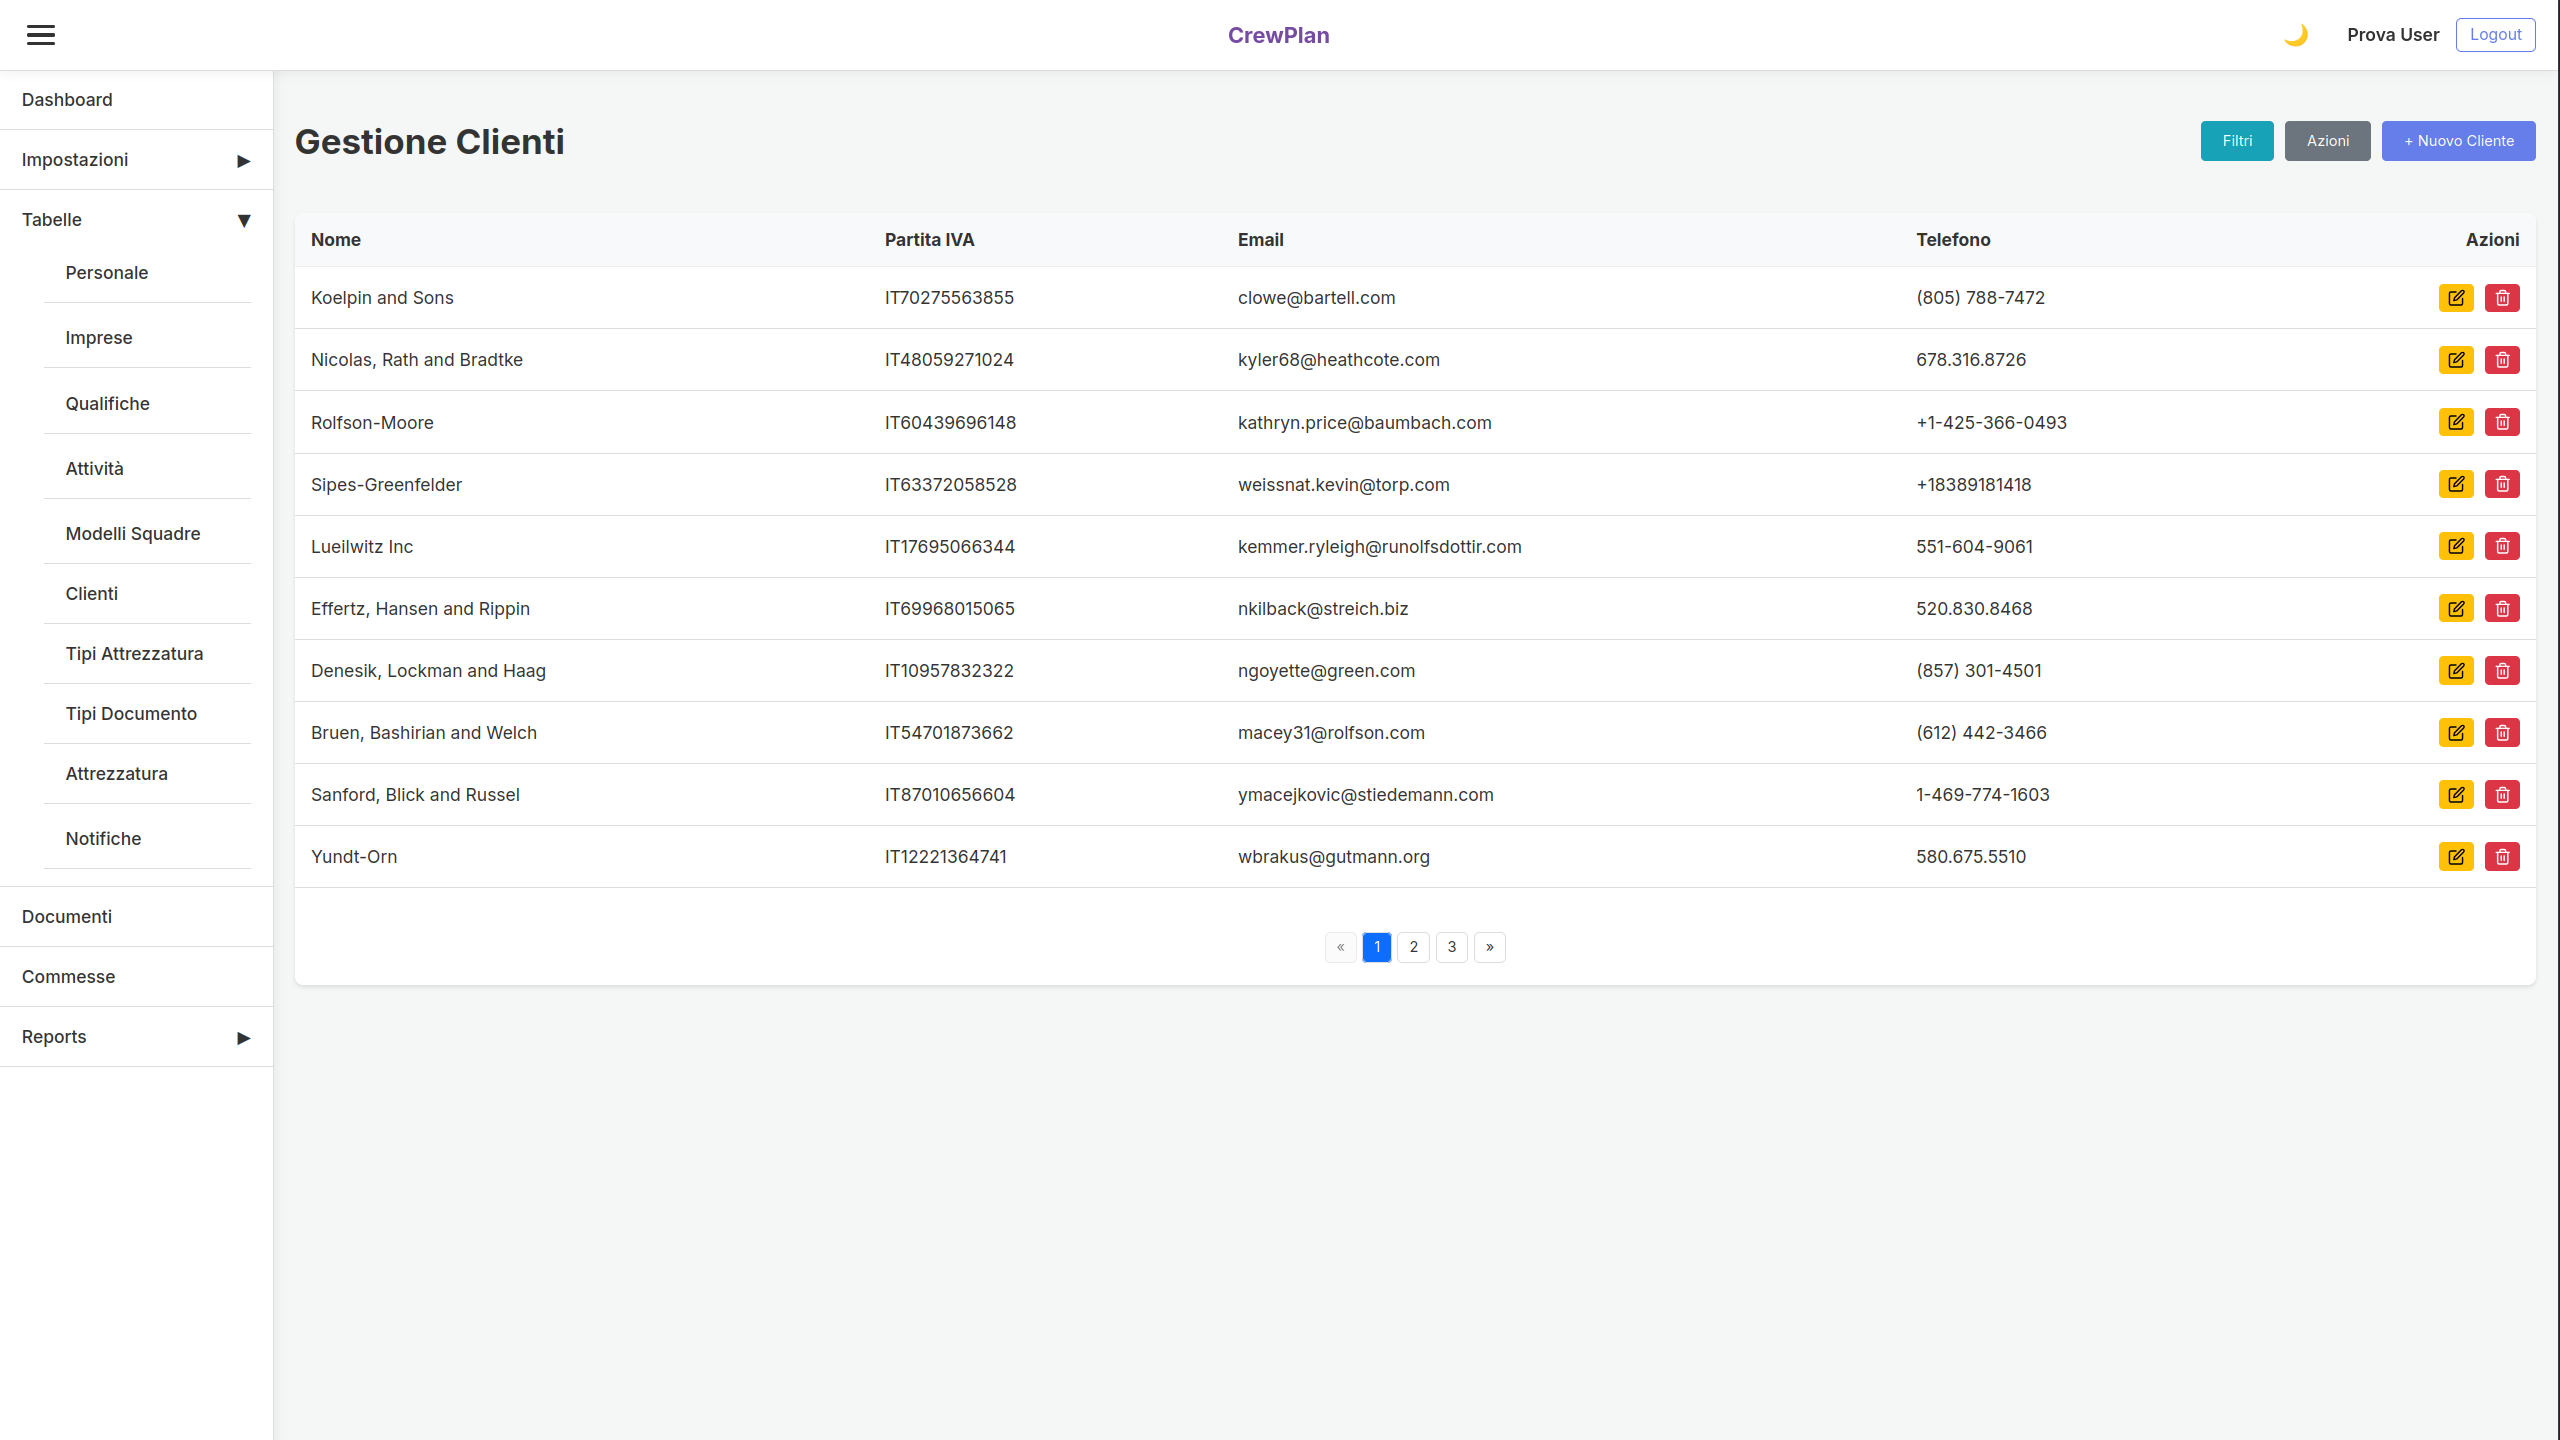The height and width of the screenshot is (1440, 2560).
Task: Delete the Denesik, Lockman and Haag row
Action: coord(2502,670)
